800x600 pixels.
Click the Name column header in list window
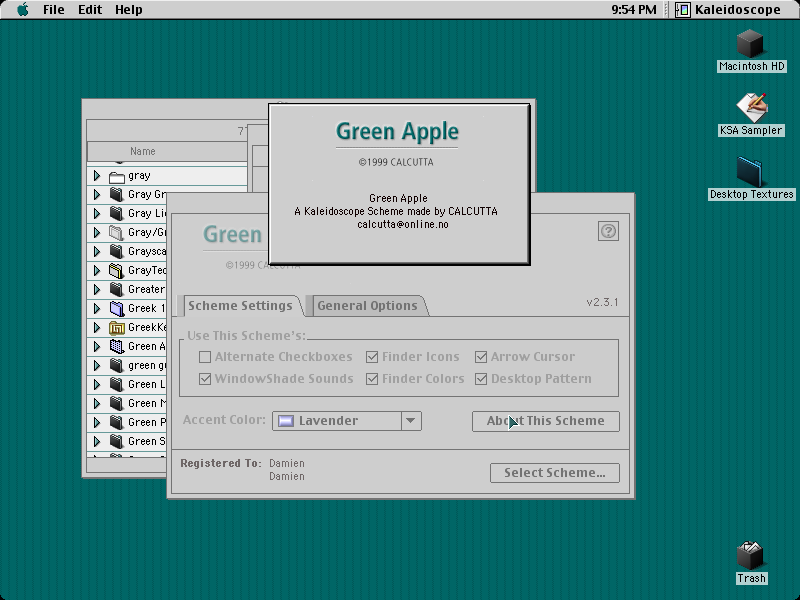coord(167,152)
